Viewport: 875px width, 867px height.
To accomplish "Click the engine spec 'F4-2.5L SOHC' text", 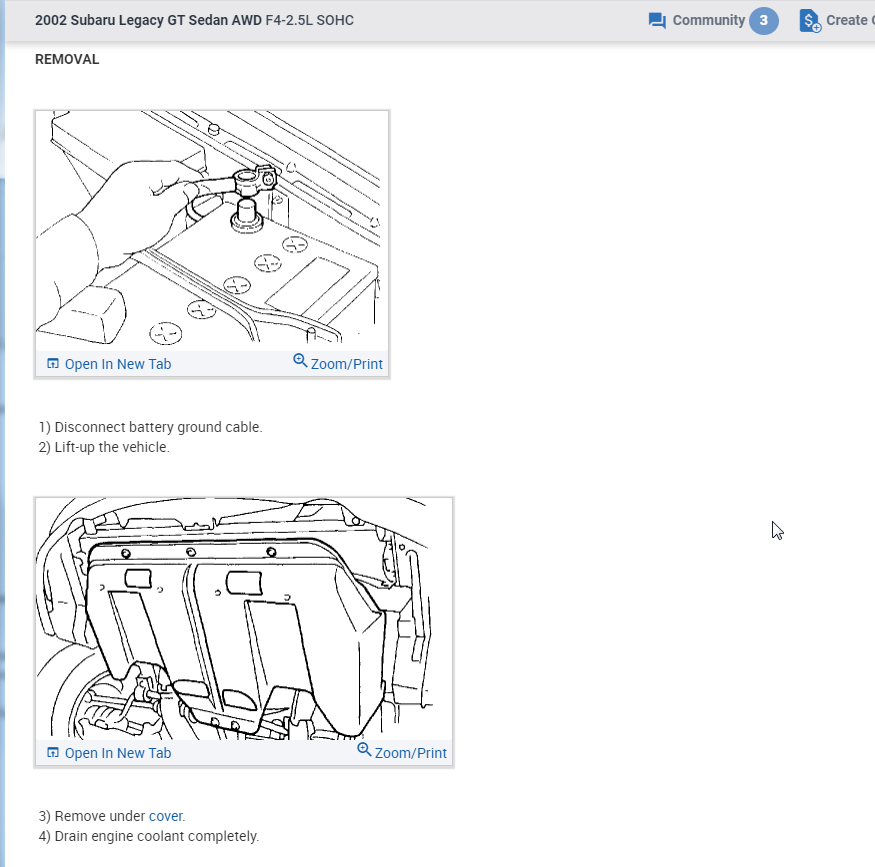I will [310, 20].
